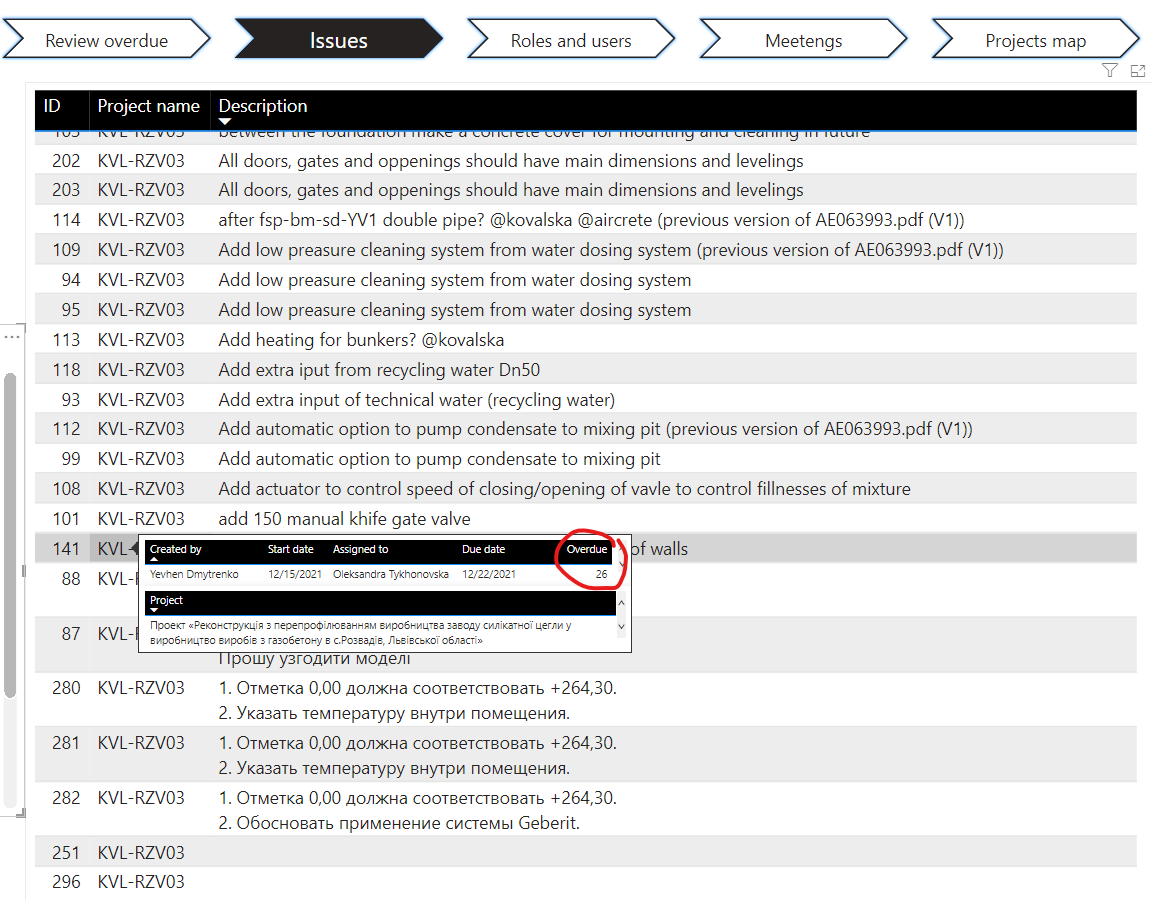The image size is (1152, 900).
Task: Open the three-dots more options menu on the left
Action: point(12,336)
